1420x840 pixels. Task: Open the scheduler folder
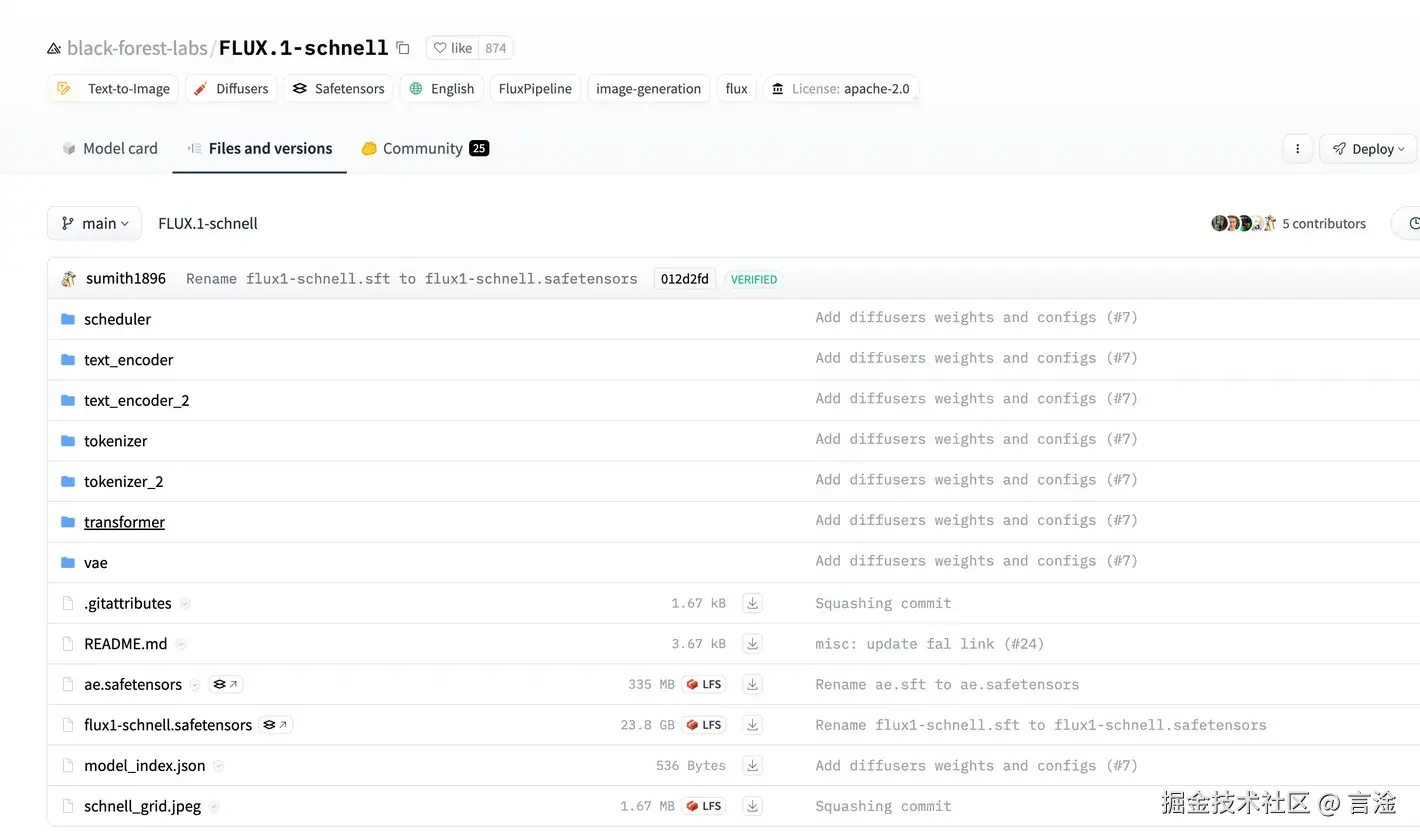(x=117, y=319)
